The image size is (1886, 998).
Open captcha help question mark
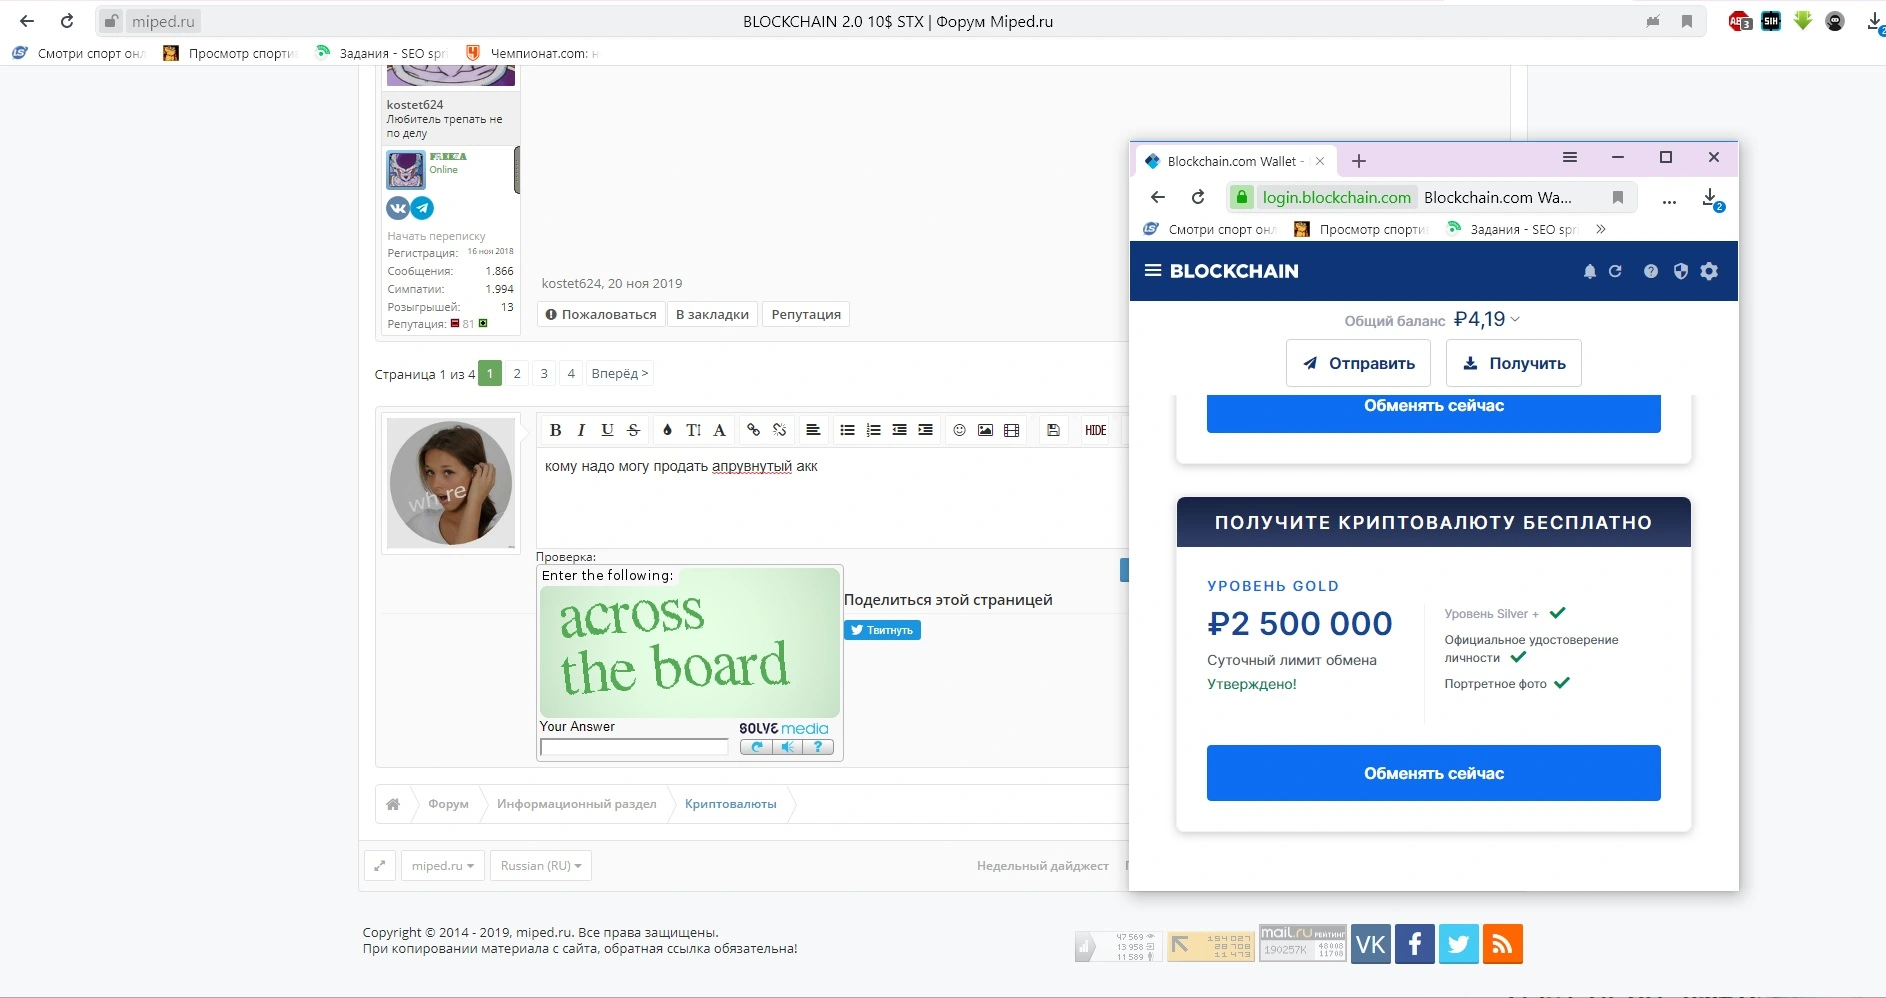point(818,747)
